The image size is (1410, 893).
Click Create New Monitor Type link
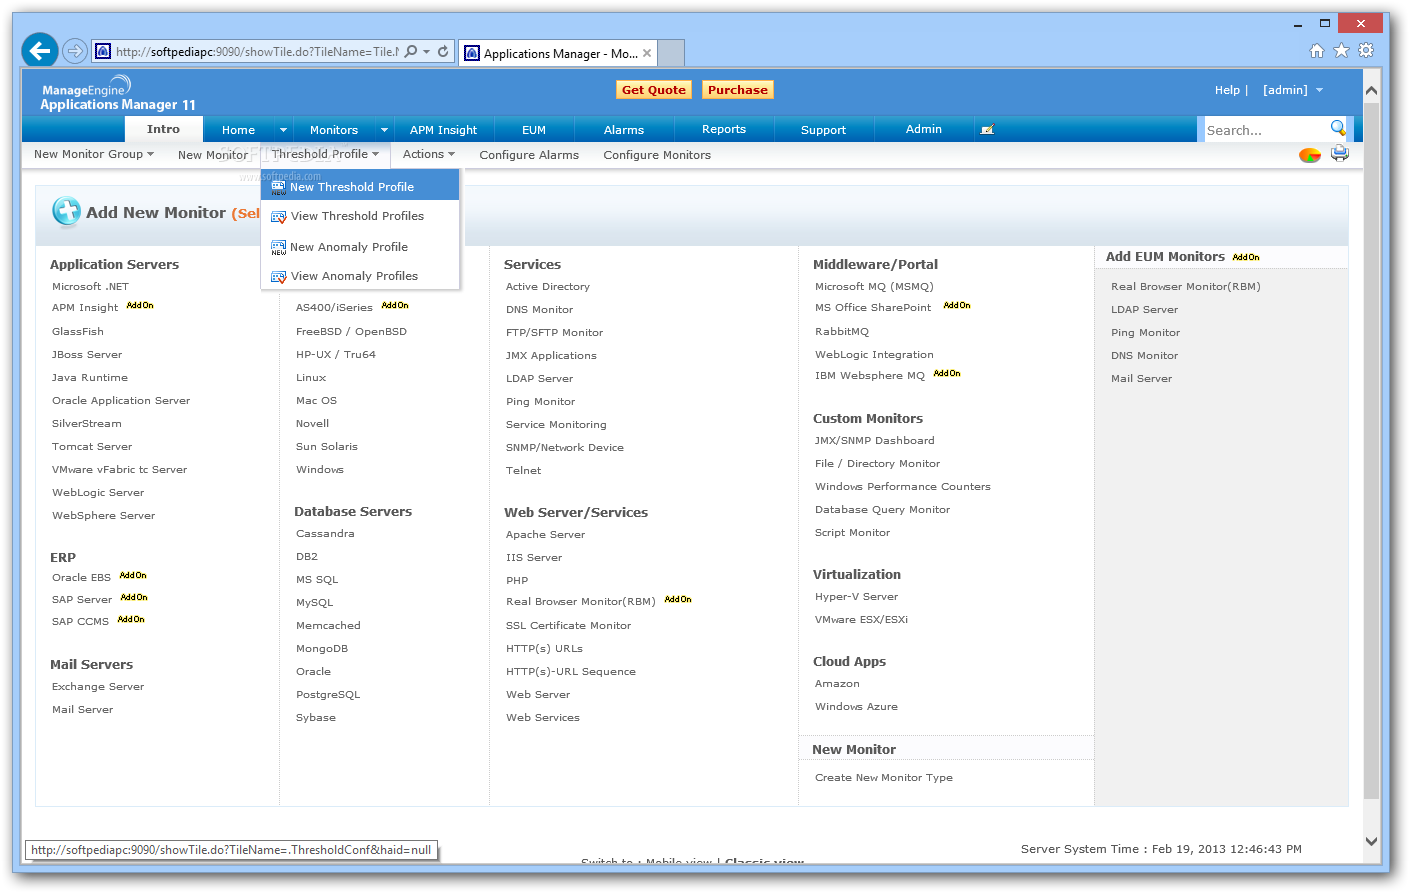(884, 778)
